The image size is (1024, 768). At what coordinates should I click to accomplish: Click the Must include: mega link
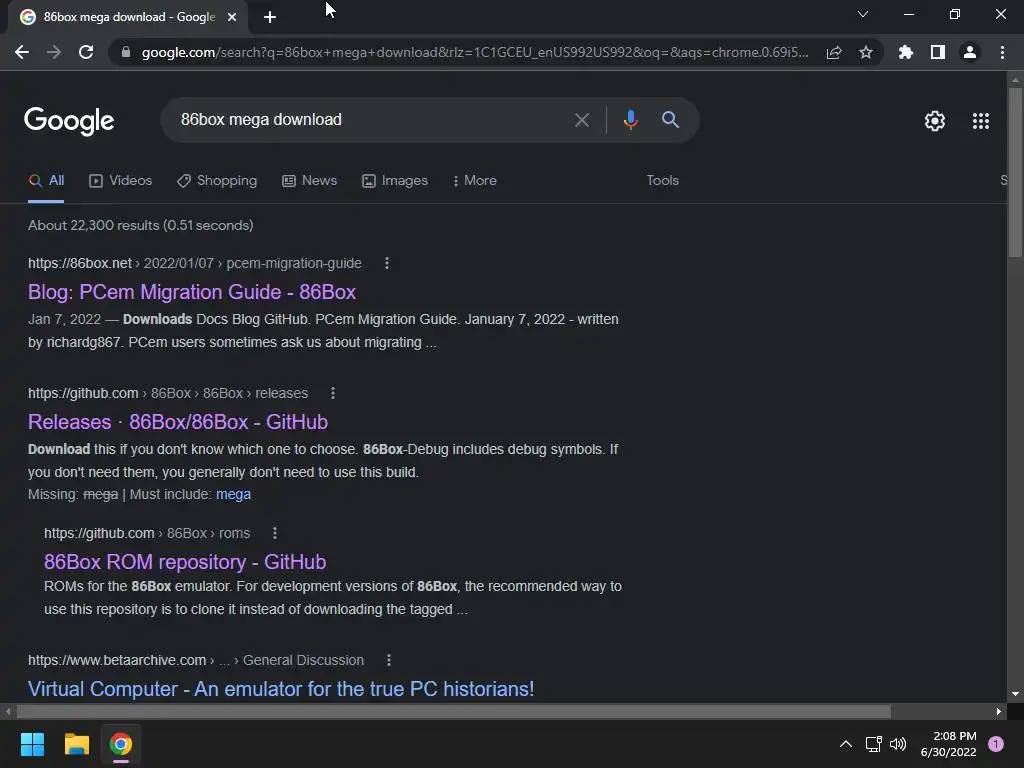pyautogui.click(x=233, y=494)
